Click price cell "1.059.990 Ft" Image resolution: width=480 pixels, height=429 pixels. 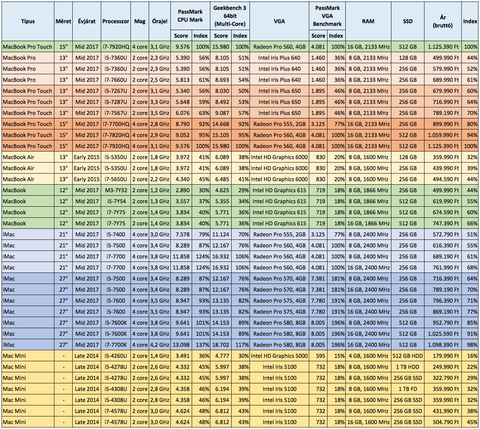coord(443,135)
